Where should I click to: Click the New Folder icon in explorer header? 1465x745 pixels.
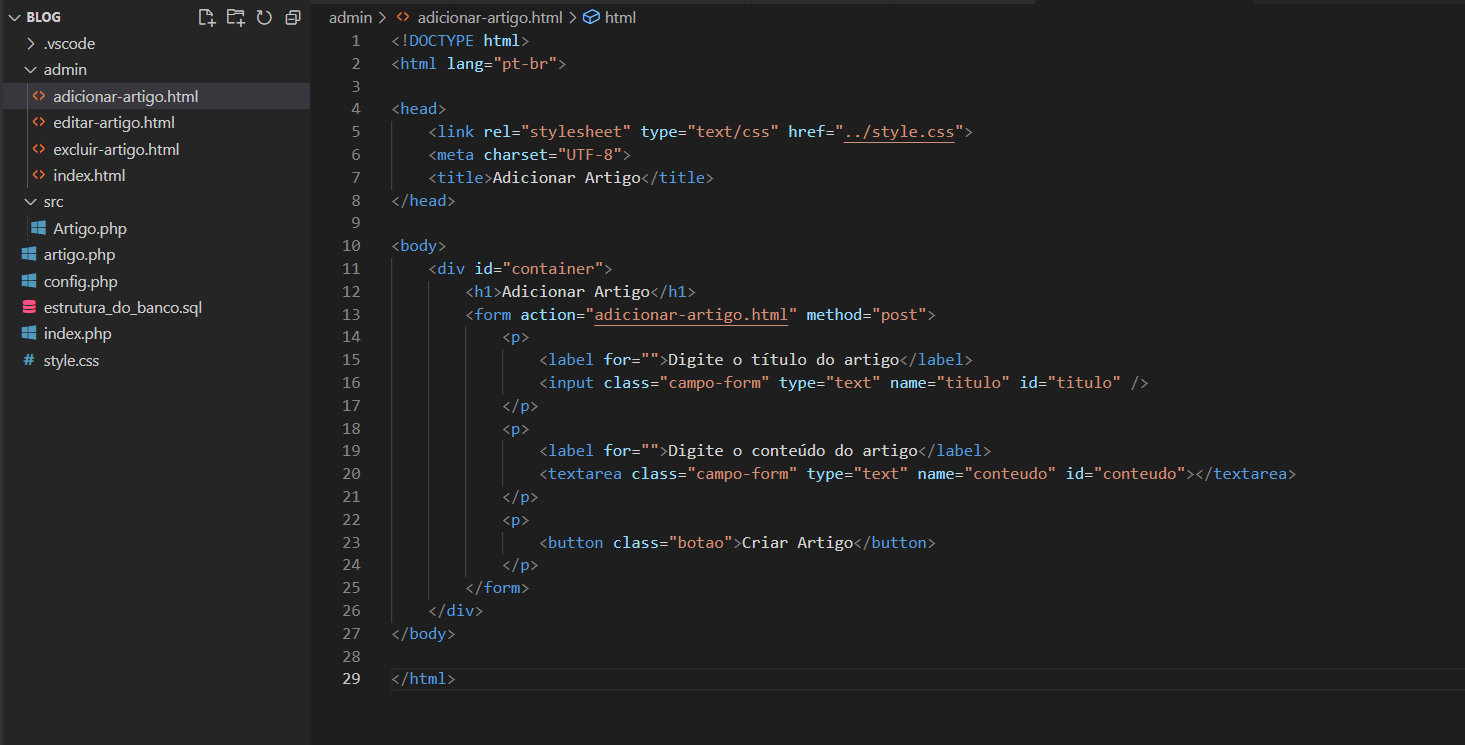(x=235, y=17)
